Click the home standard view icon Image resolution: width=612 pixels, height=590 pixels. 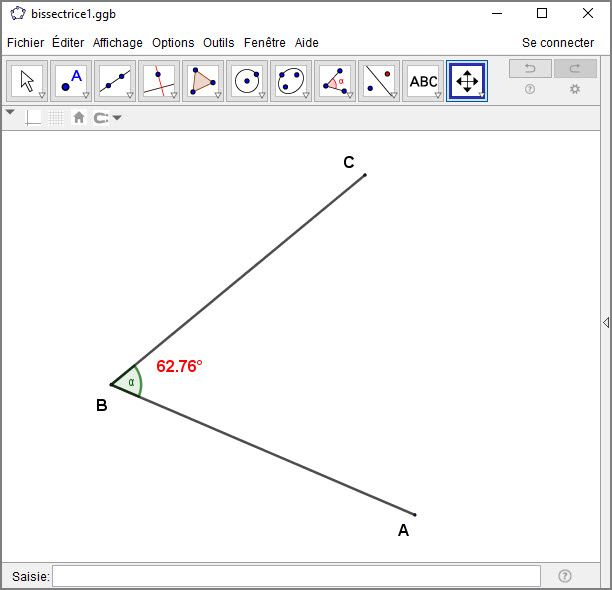click(79, 117)
